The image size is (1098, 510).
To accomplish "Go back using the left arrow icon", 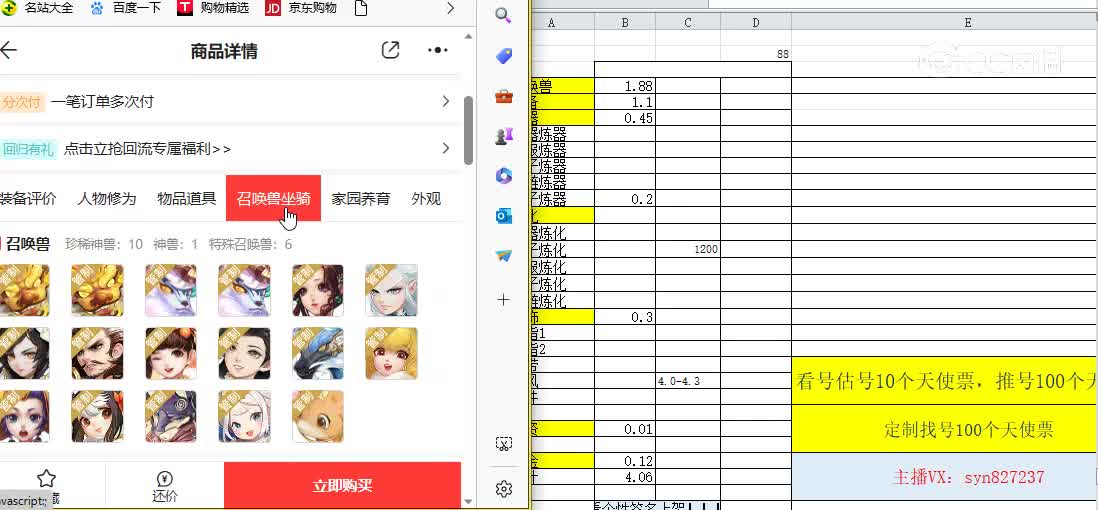I will tap(8, 50).
